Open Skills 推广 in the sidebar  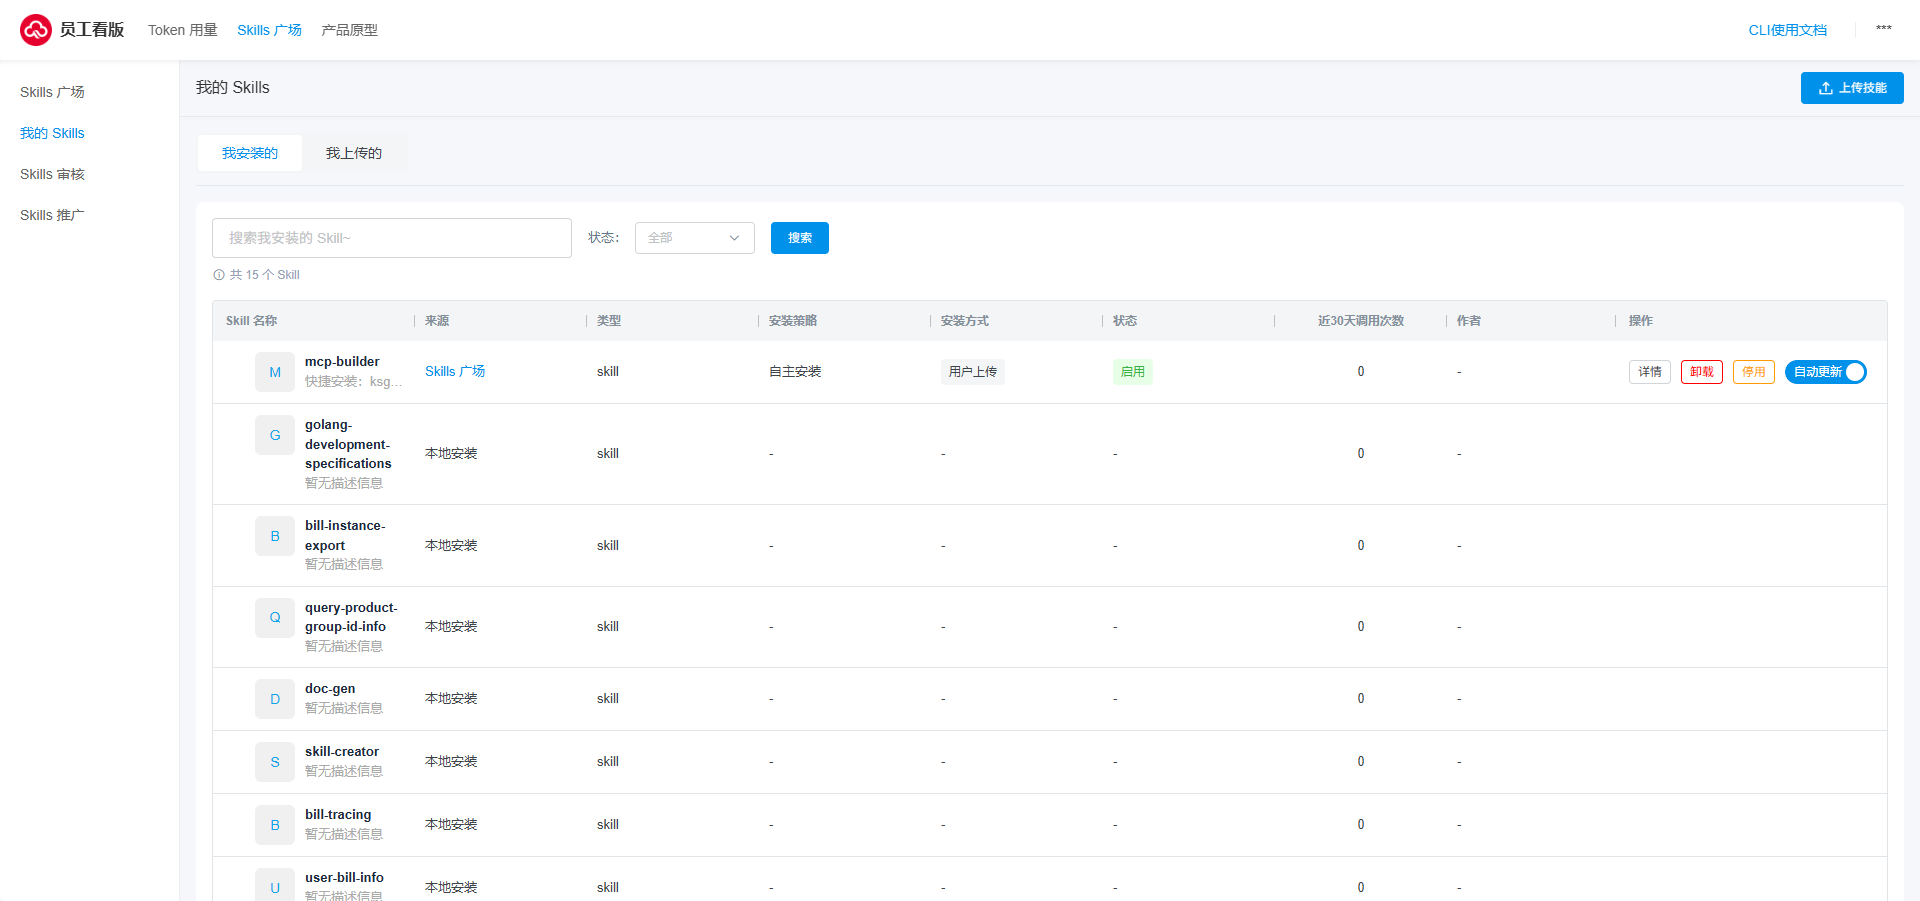52,215
